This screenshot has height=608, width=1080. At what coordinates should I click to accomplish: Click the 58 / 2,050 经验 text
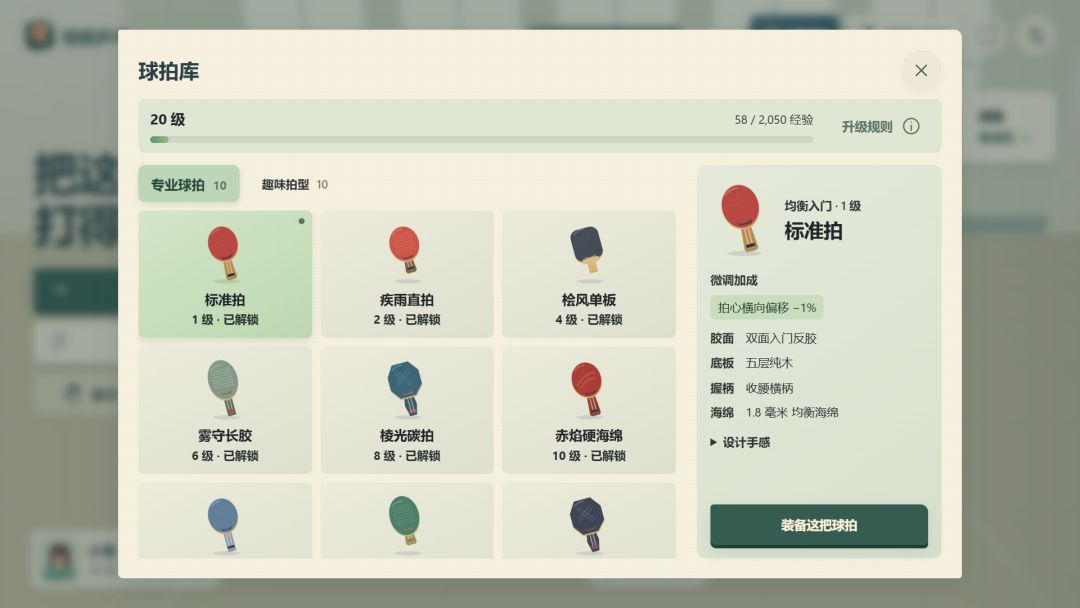click(773, 120)
